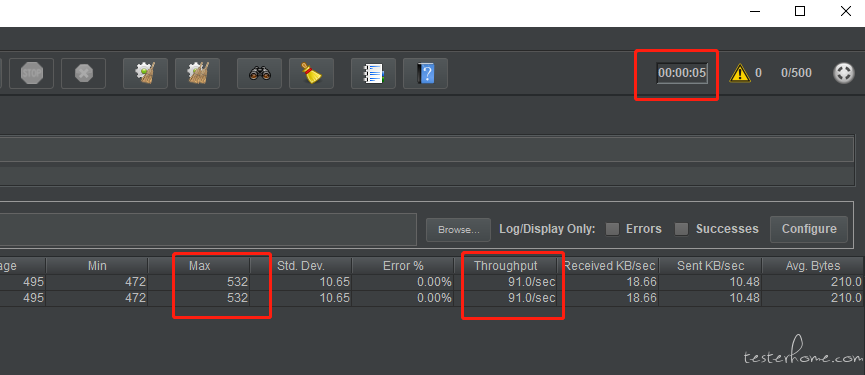The width and height of the screenshot is (865, 375).
Task: Click the Reset Search broom icon
Action: pos(311,73)
